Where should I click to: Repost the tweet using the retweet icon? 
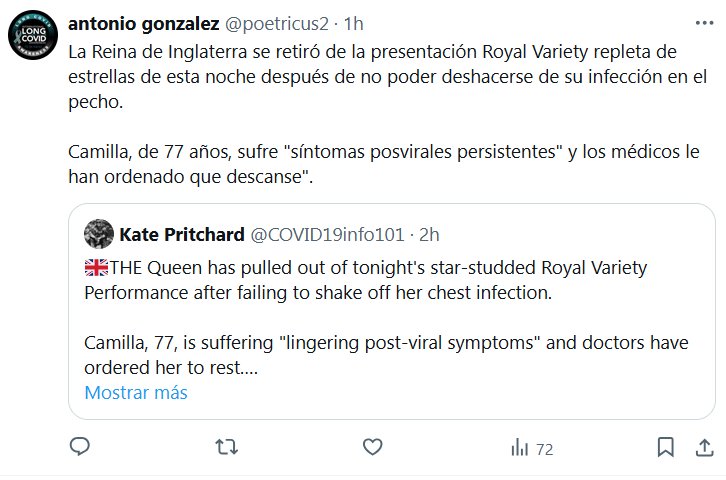(226, 448)
